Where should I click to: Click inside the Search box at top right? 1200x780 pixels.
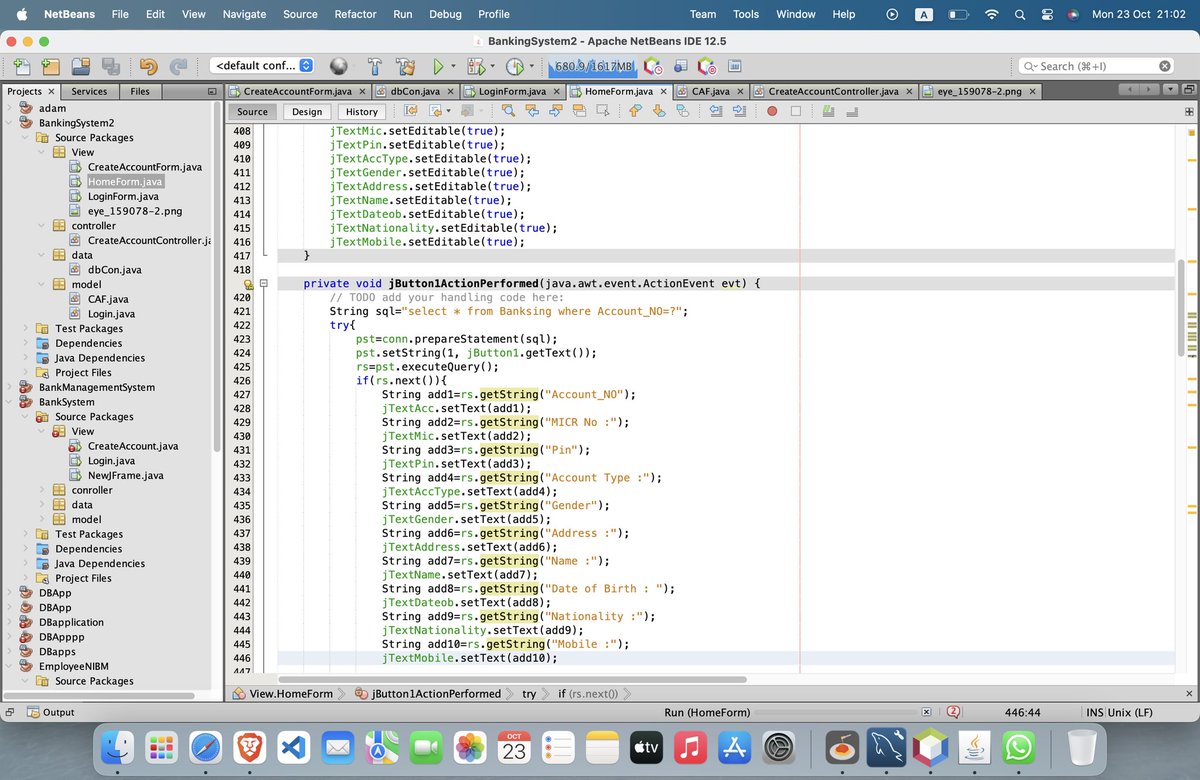click(x=1095, y=65)
